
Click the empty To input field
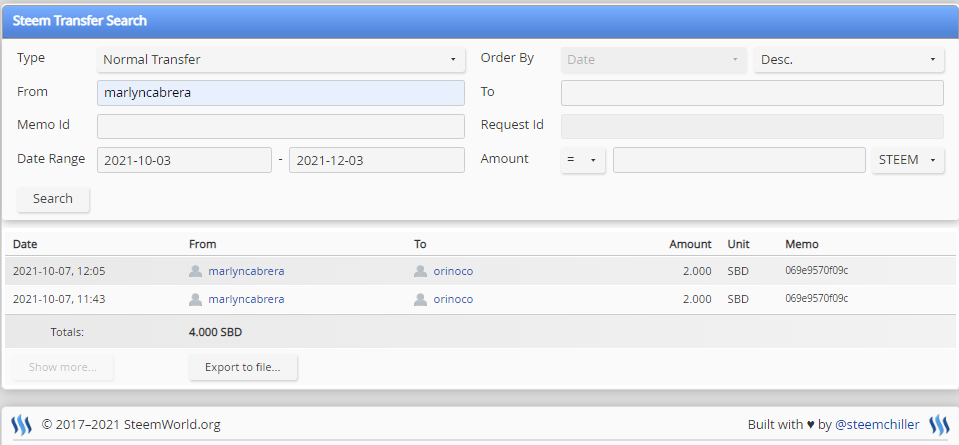click(752, 93)
